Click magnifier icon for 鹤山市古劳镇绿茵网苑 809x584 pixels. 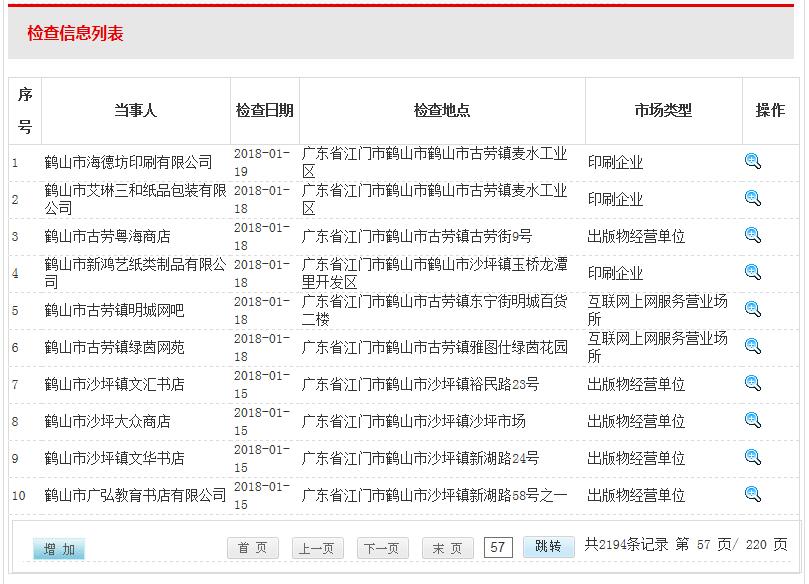pyautogui.click(x=753, y=346)
